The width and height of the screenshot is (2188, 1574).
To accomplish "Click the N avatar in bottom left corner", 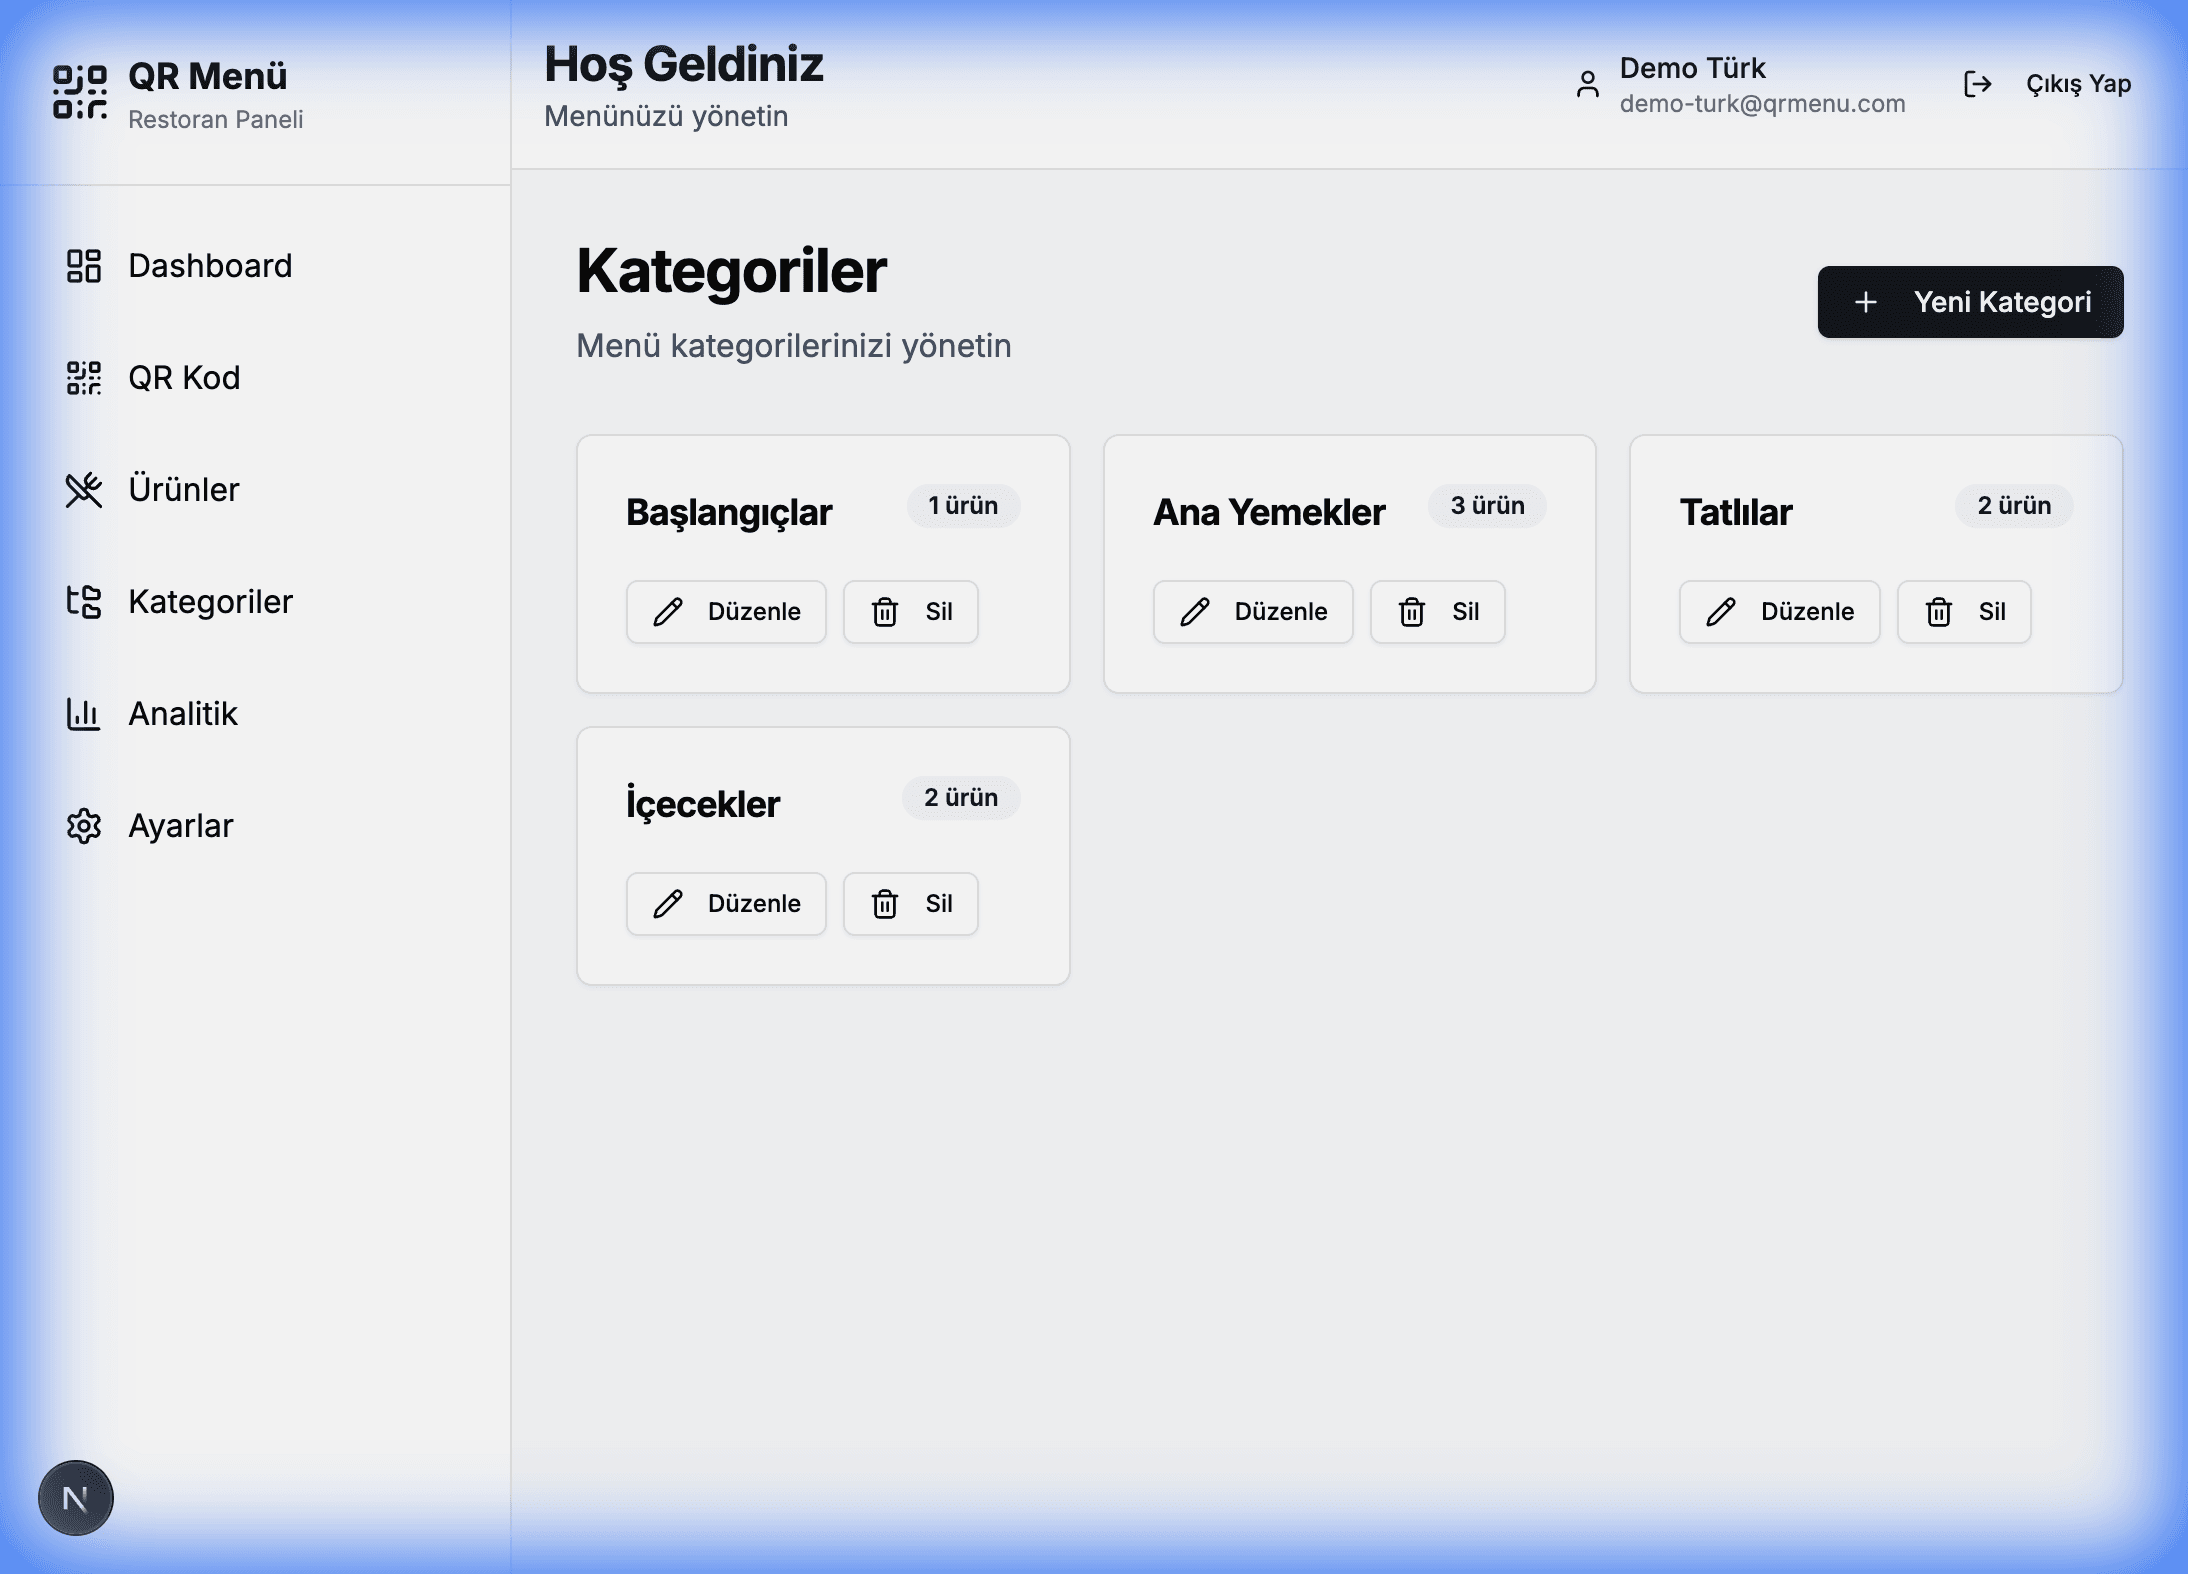I will click(77, 1497).
